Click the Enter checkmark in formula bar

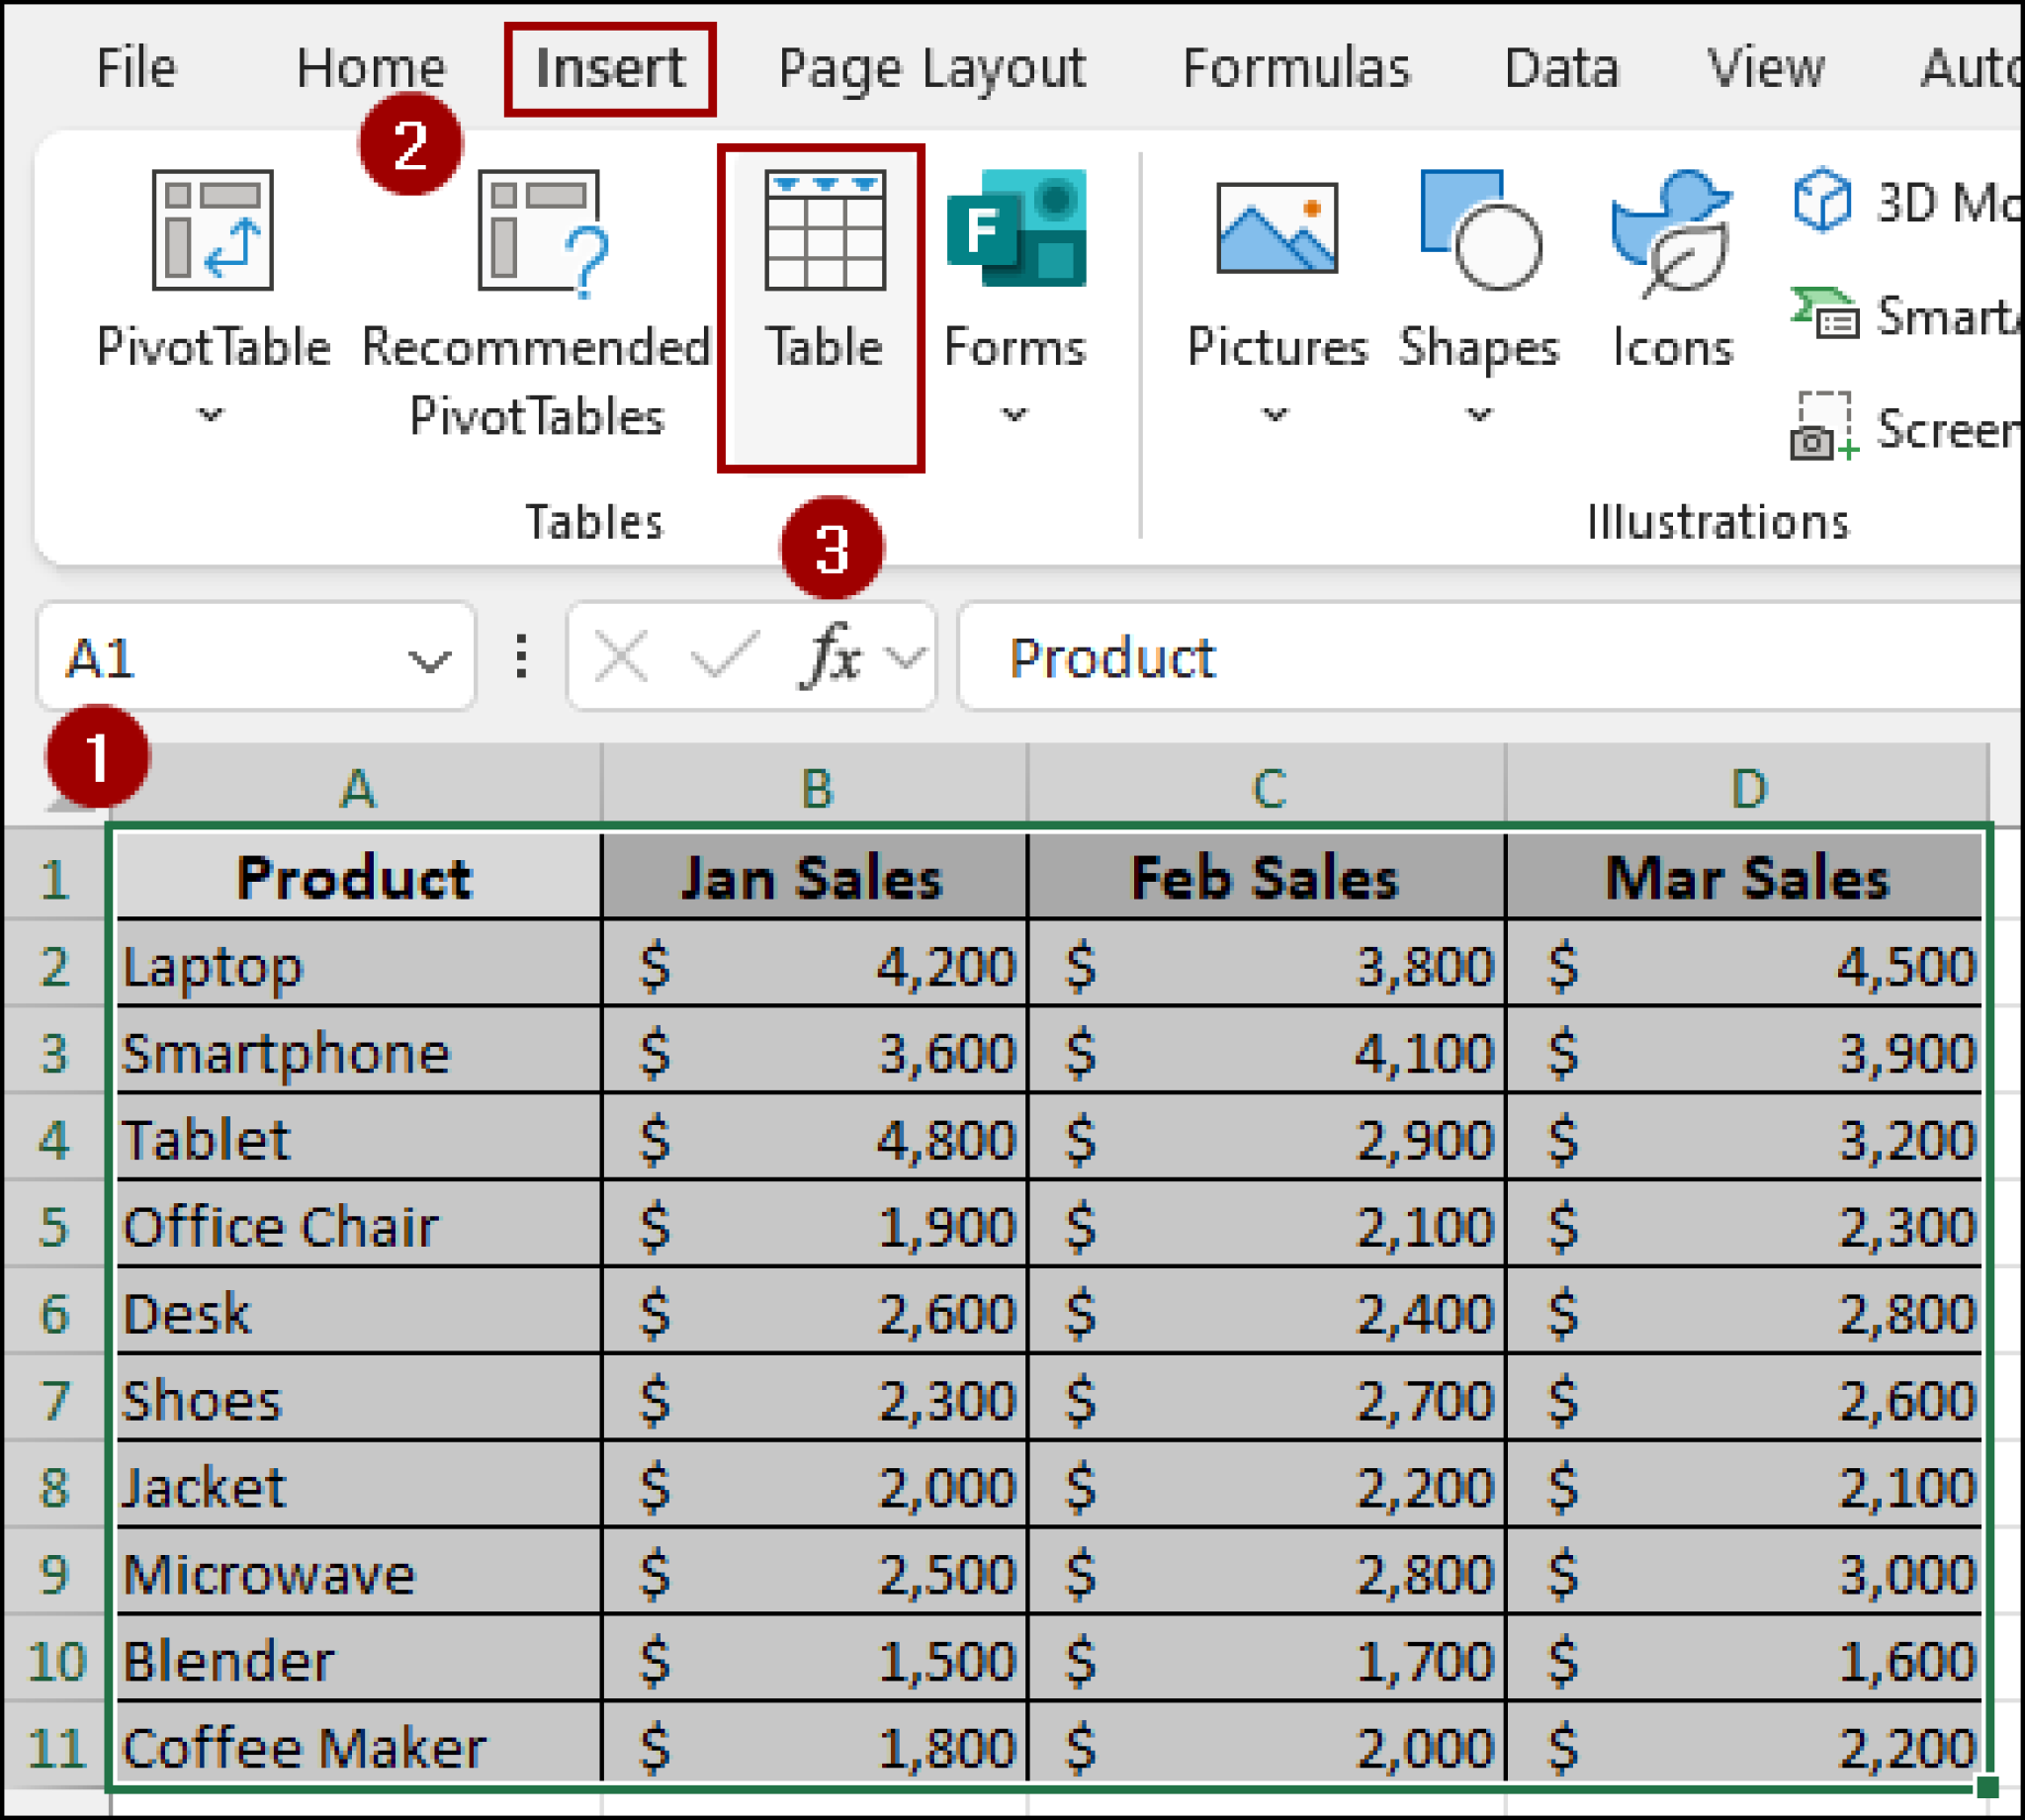click(x=722, y=655)
